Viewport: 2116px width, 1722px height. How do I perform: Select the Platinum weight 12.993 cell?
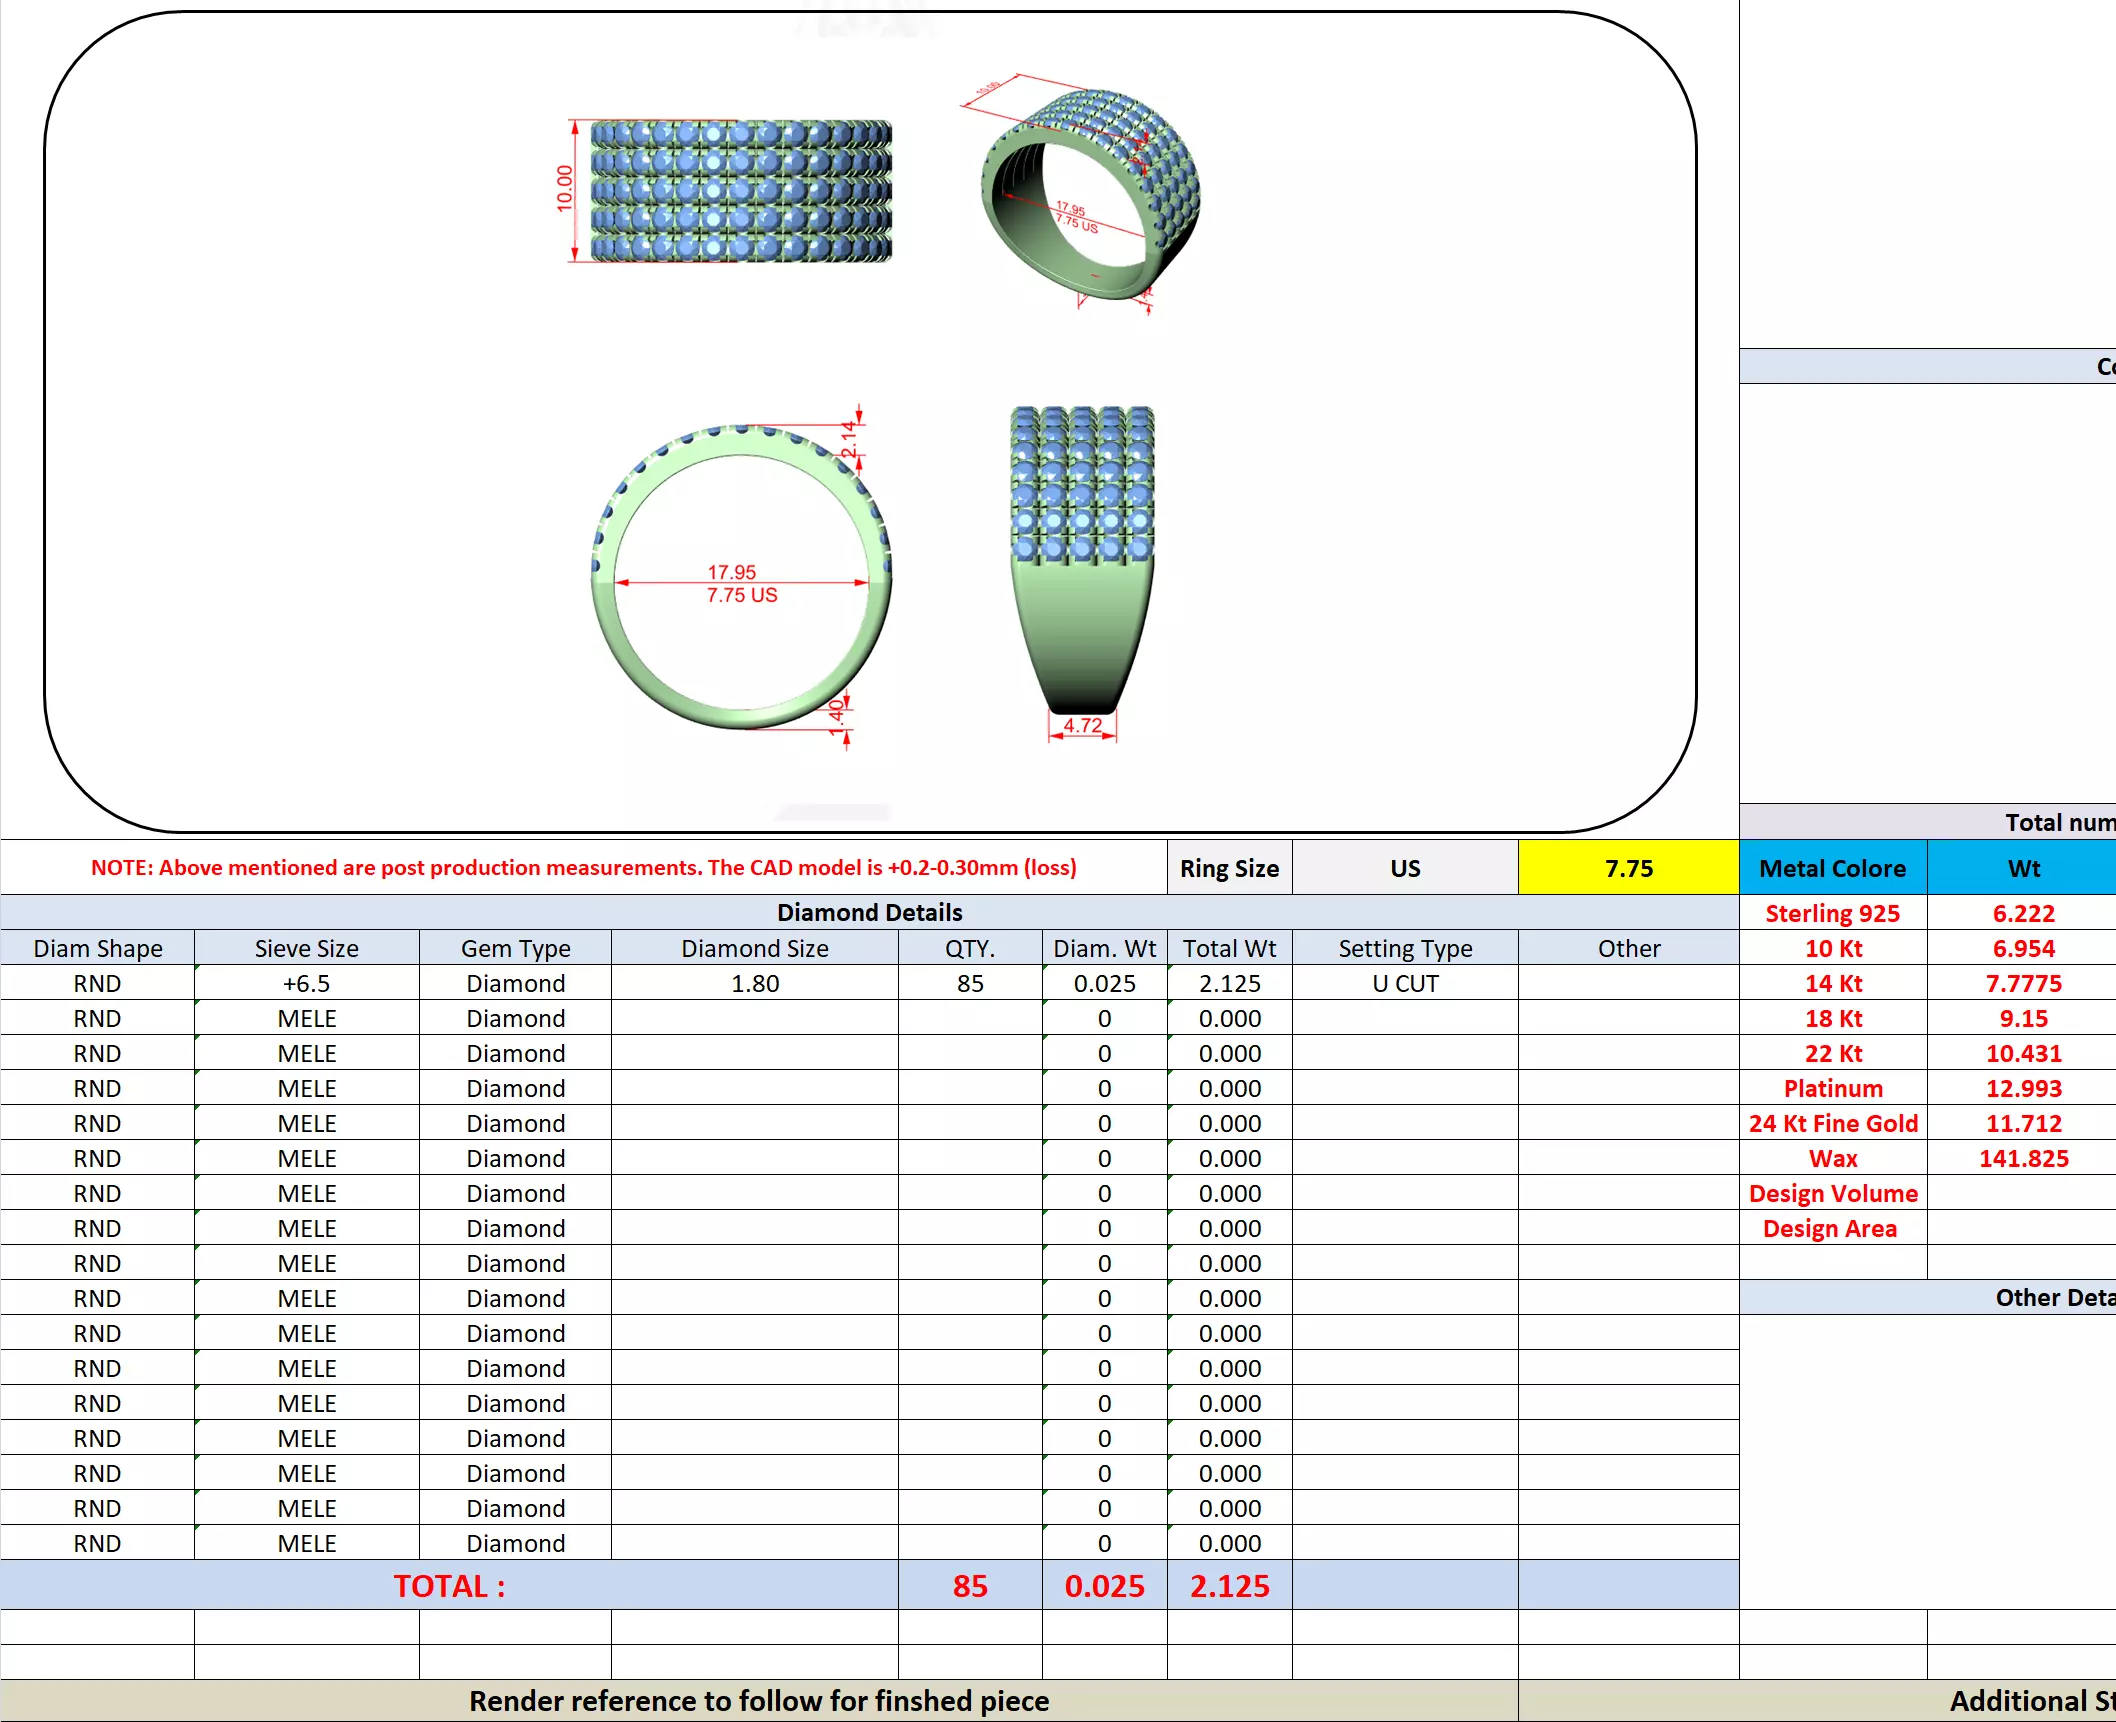coord(2022,1088)
